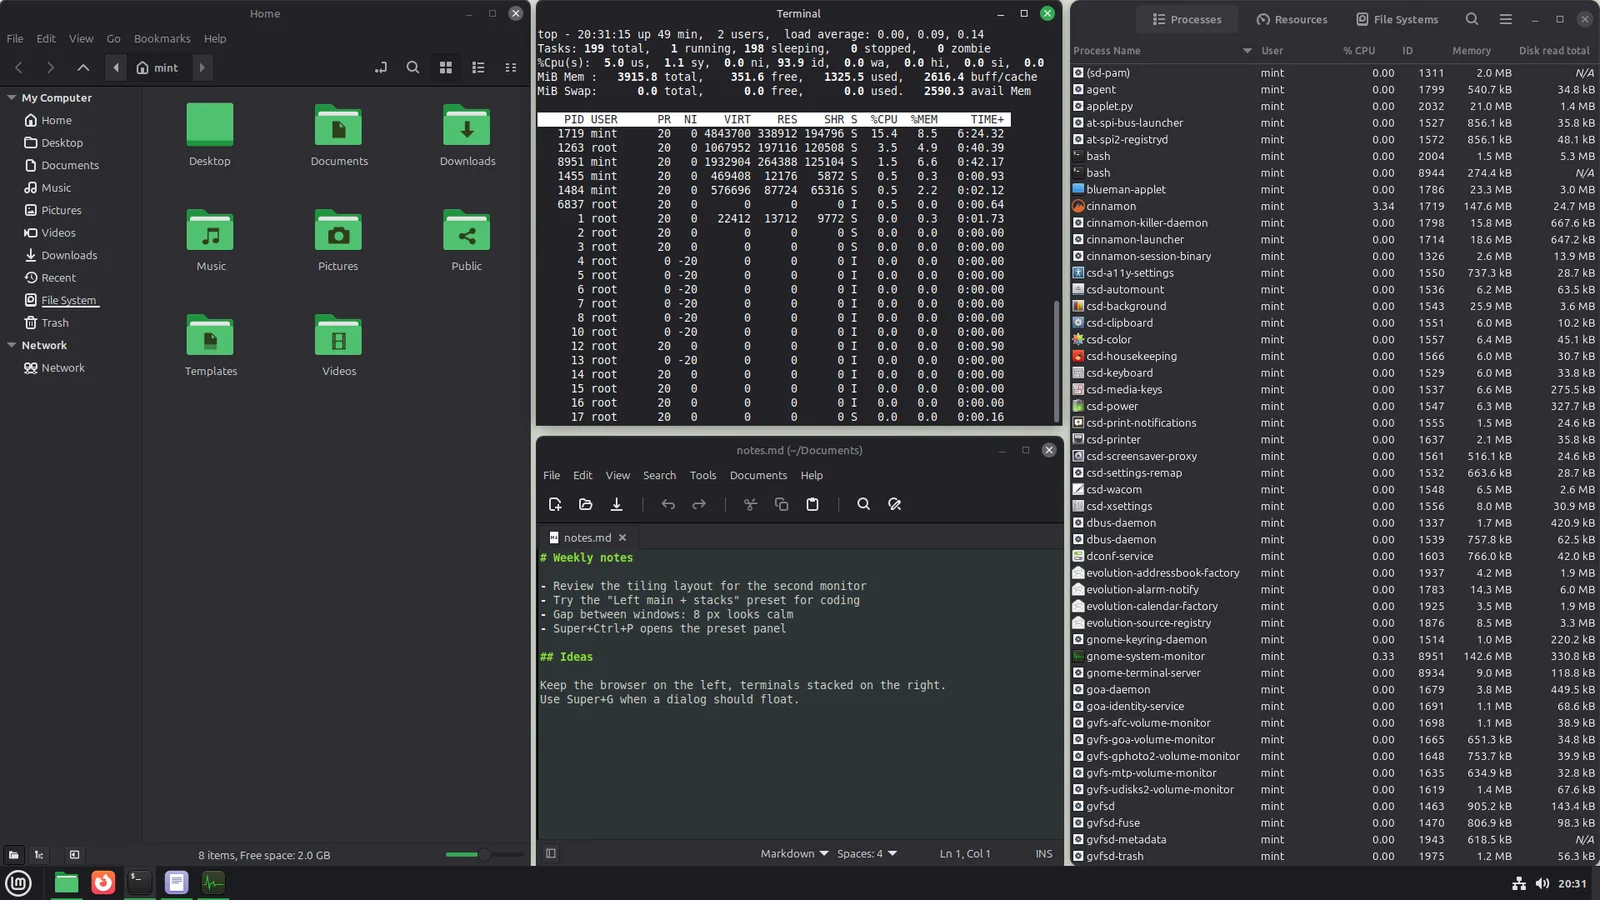Show tree view in the file manager sidebar
The image size is (1600, 900).
[39, 855]
